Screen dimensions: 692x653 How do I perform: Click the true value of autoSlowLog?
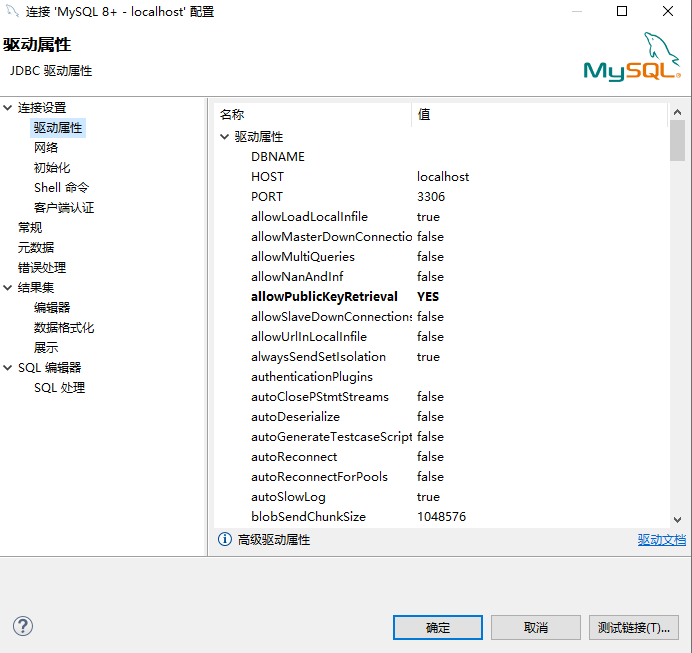(x=428, y=497)
